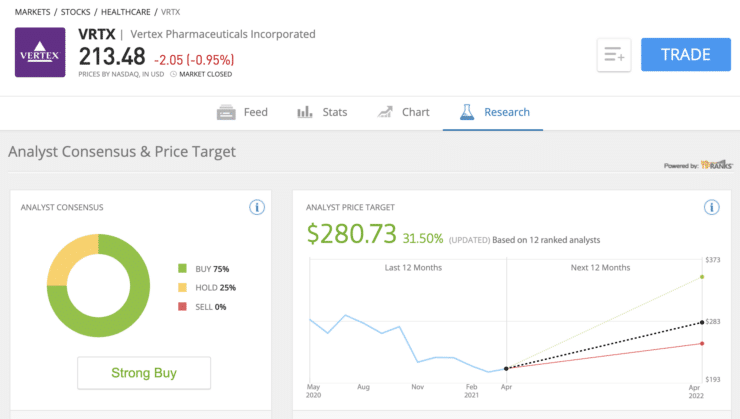Click the BUY 75% legend label
740x419 pixels.
point(212,269)
